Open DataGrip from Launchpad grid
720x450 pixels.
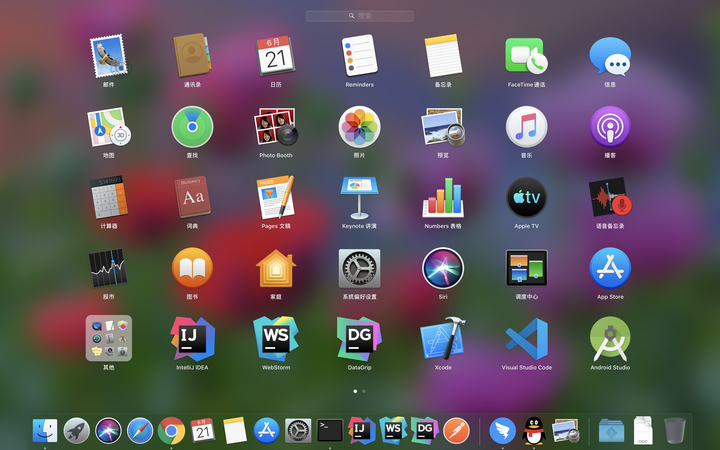(360, 339)
